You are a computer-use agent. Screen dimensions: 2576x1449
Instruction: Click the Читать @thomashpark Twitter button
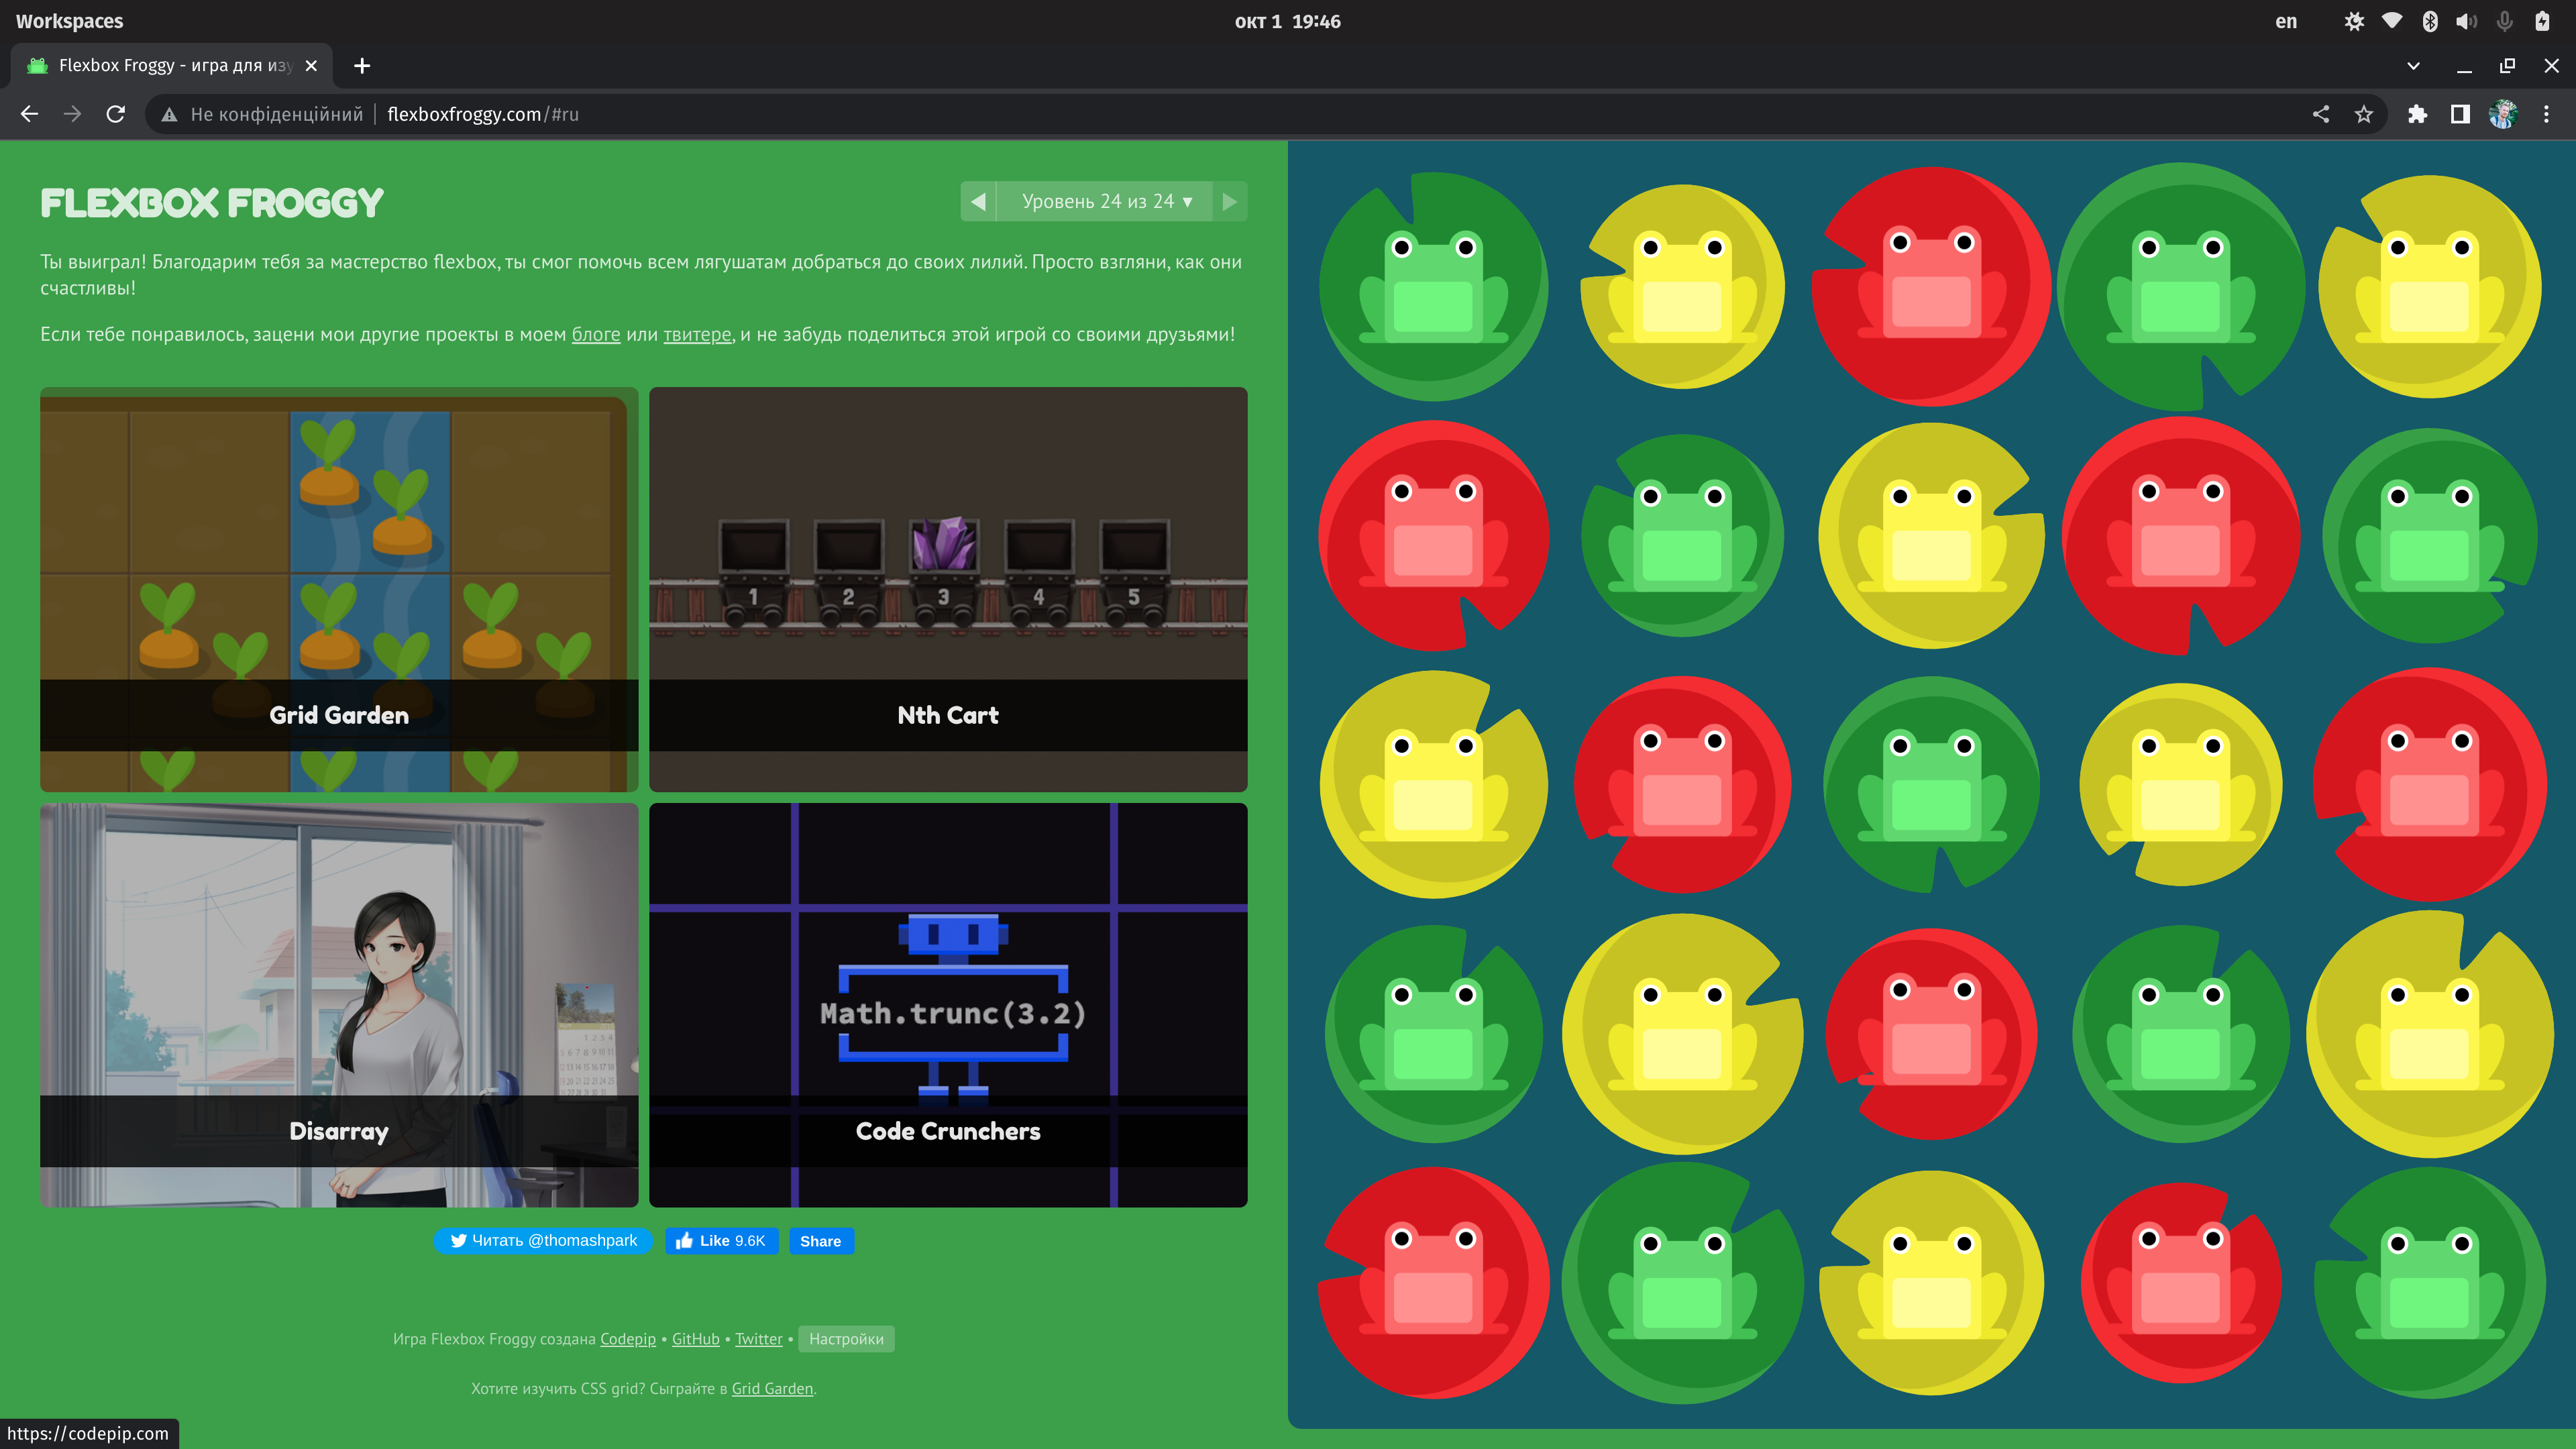pos(543,1240)
